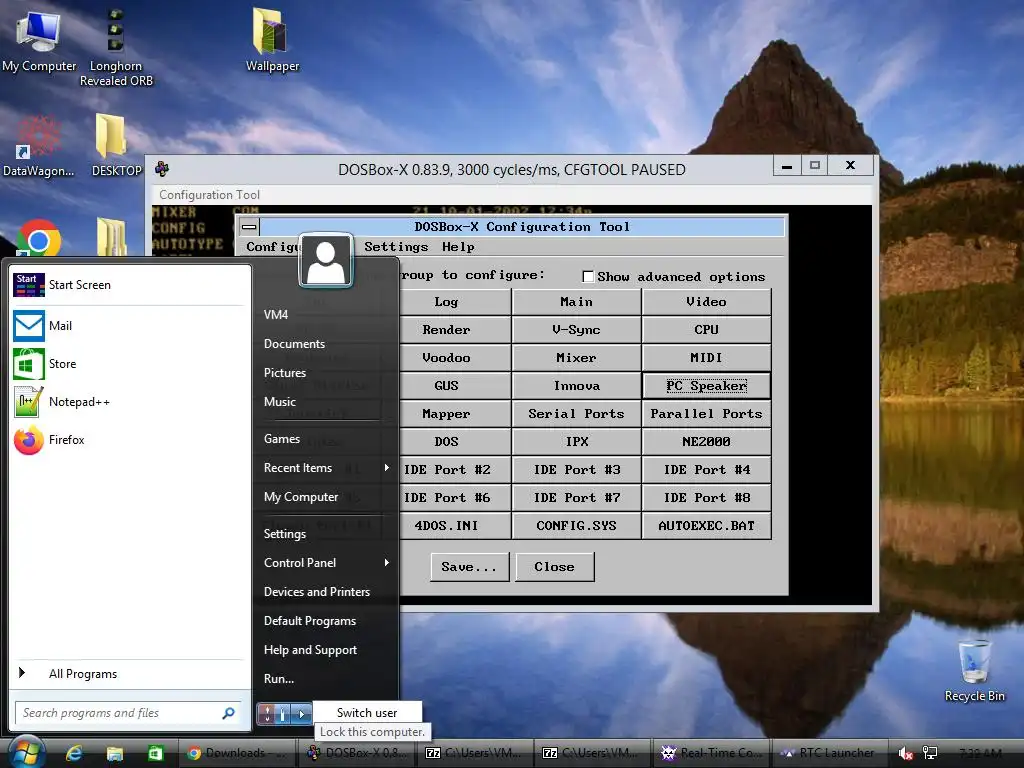Viewport: 1024px width, 768px height.
Task: Open green Store icon on taskbar
Action: [155, 753]
